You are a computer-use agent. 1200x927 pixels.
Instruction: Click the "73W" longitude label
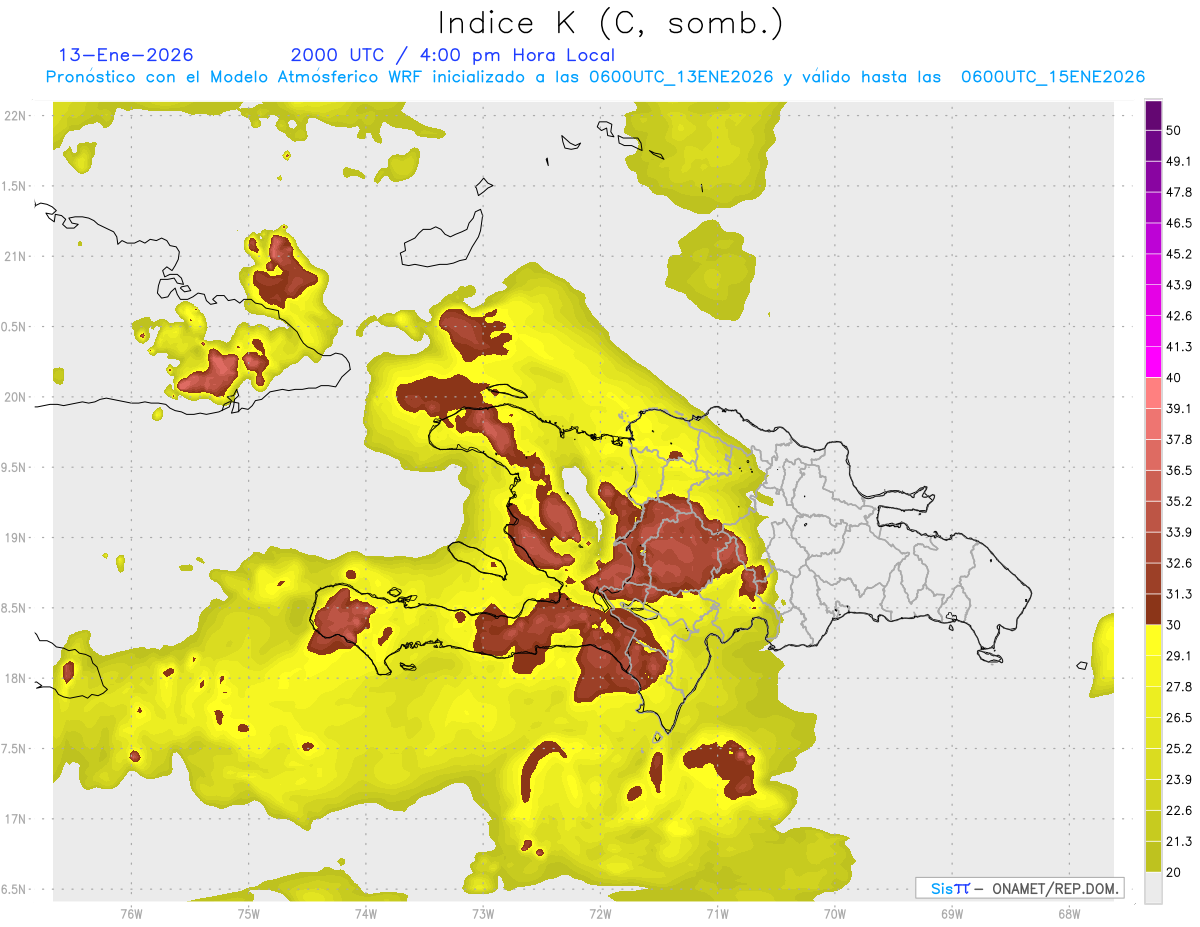pos(483,913)
